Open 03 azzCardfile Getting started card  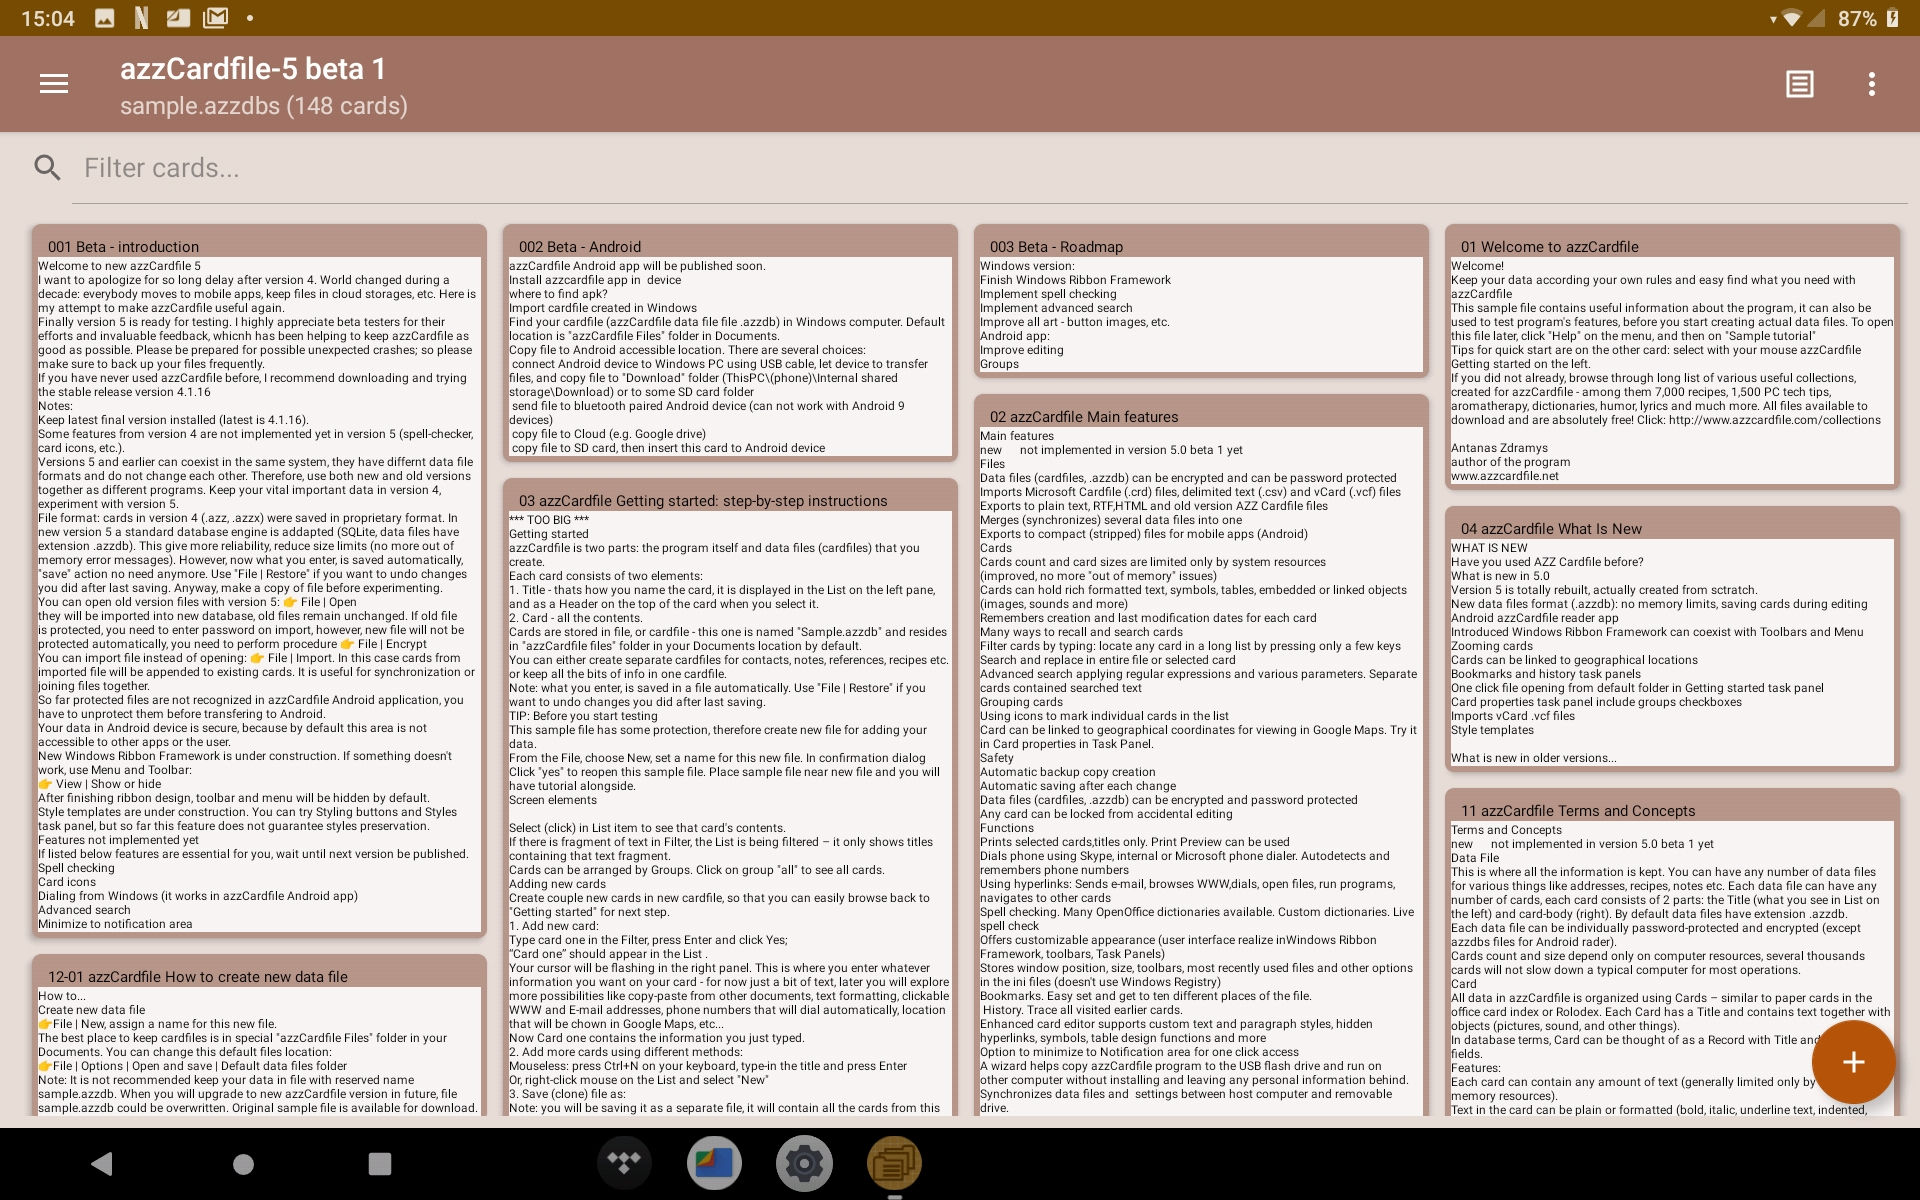pyautogui.click(x=730, y=797)
